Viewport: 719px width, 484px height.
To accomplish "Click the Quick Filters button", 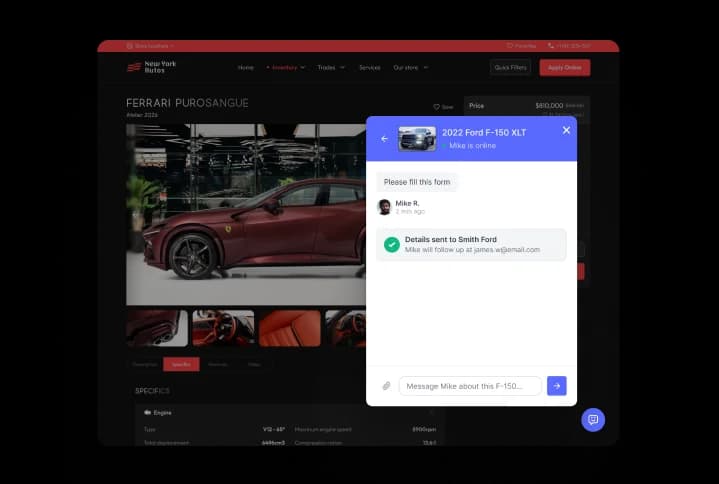I will pyautogui.click(x=510, y=67).
